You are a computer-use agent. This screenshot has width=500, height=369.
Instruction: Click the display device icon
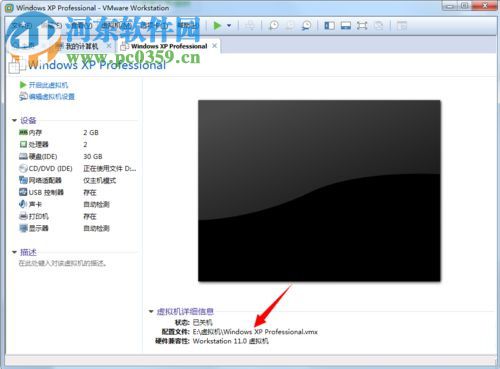(23, 228)
